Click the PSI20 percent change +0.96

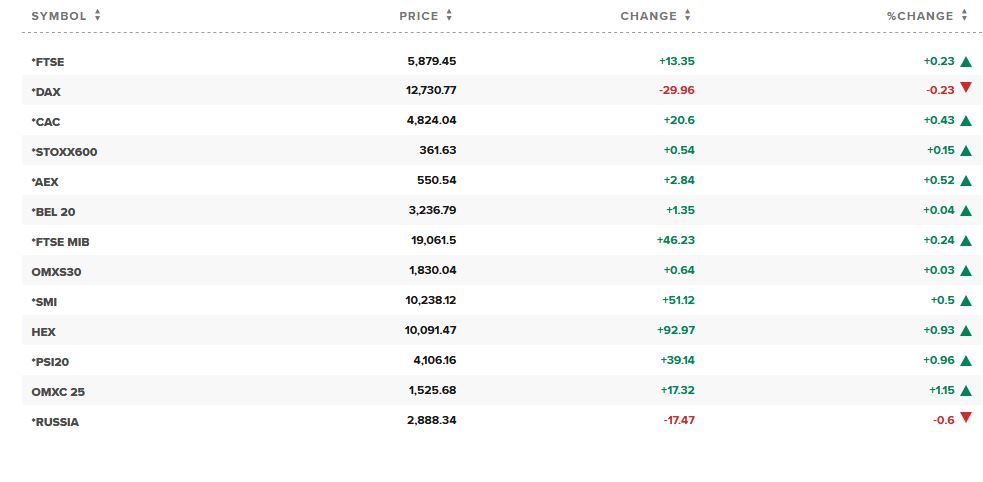pyautogui.click(x=939, y=360)
